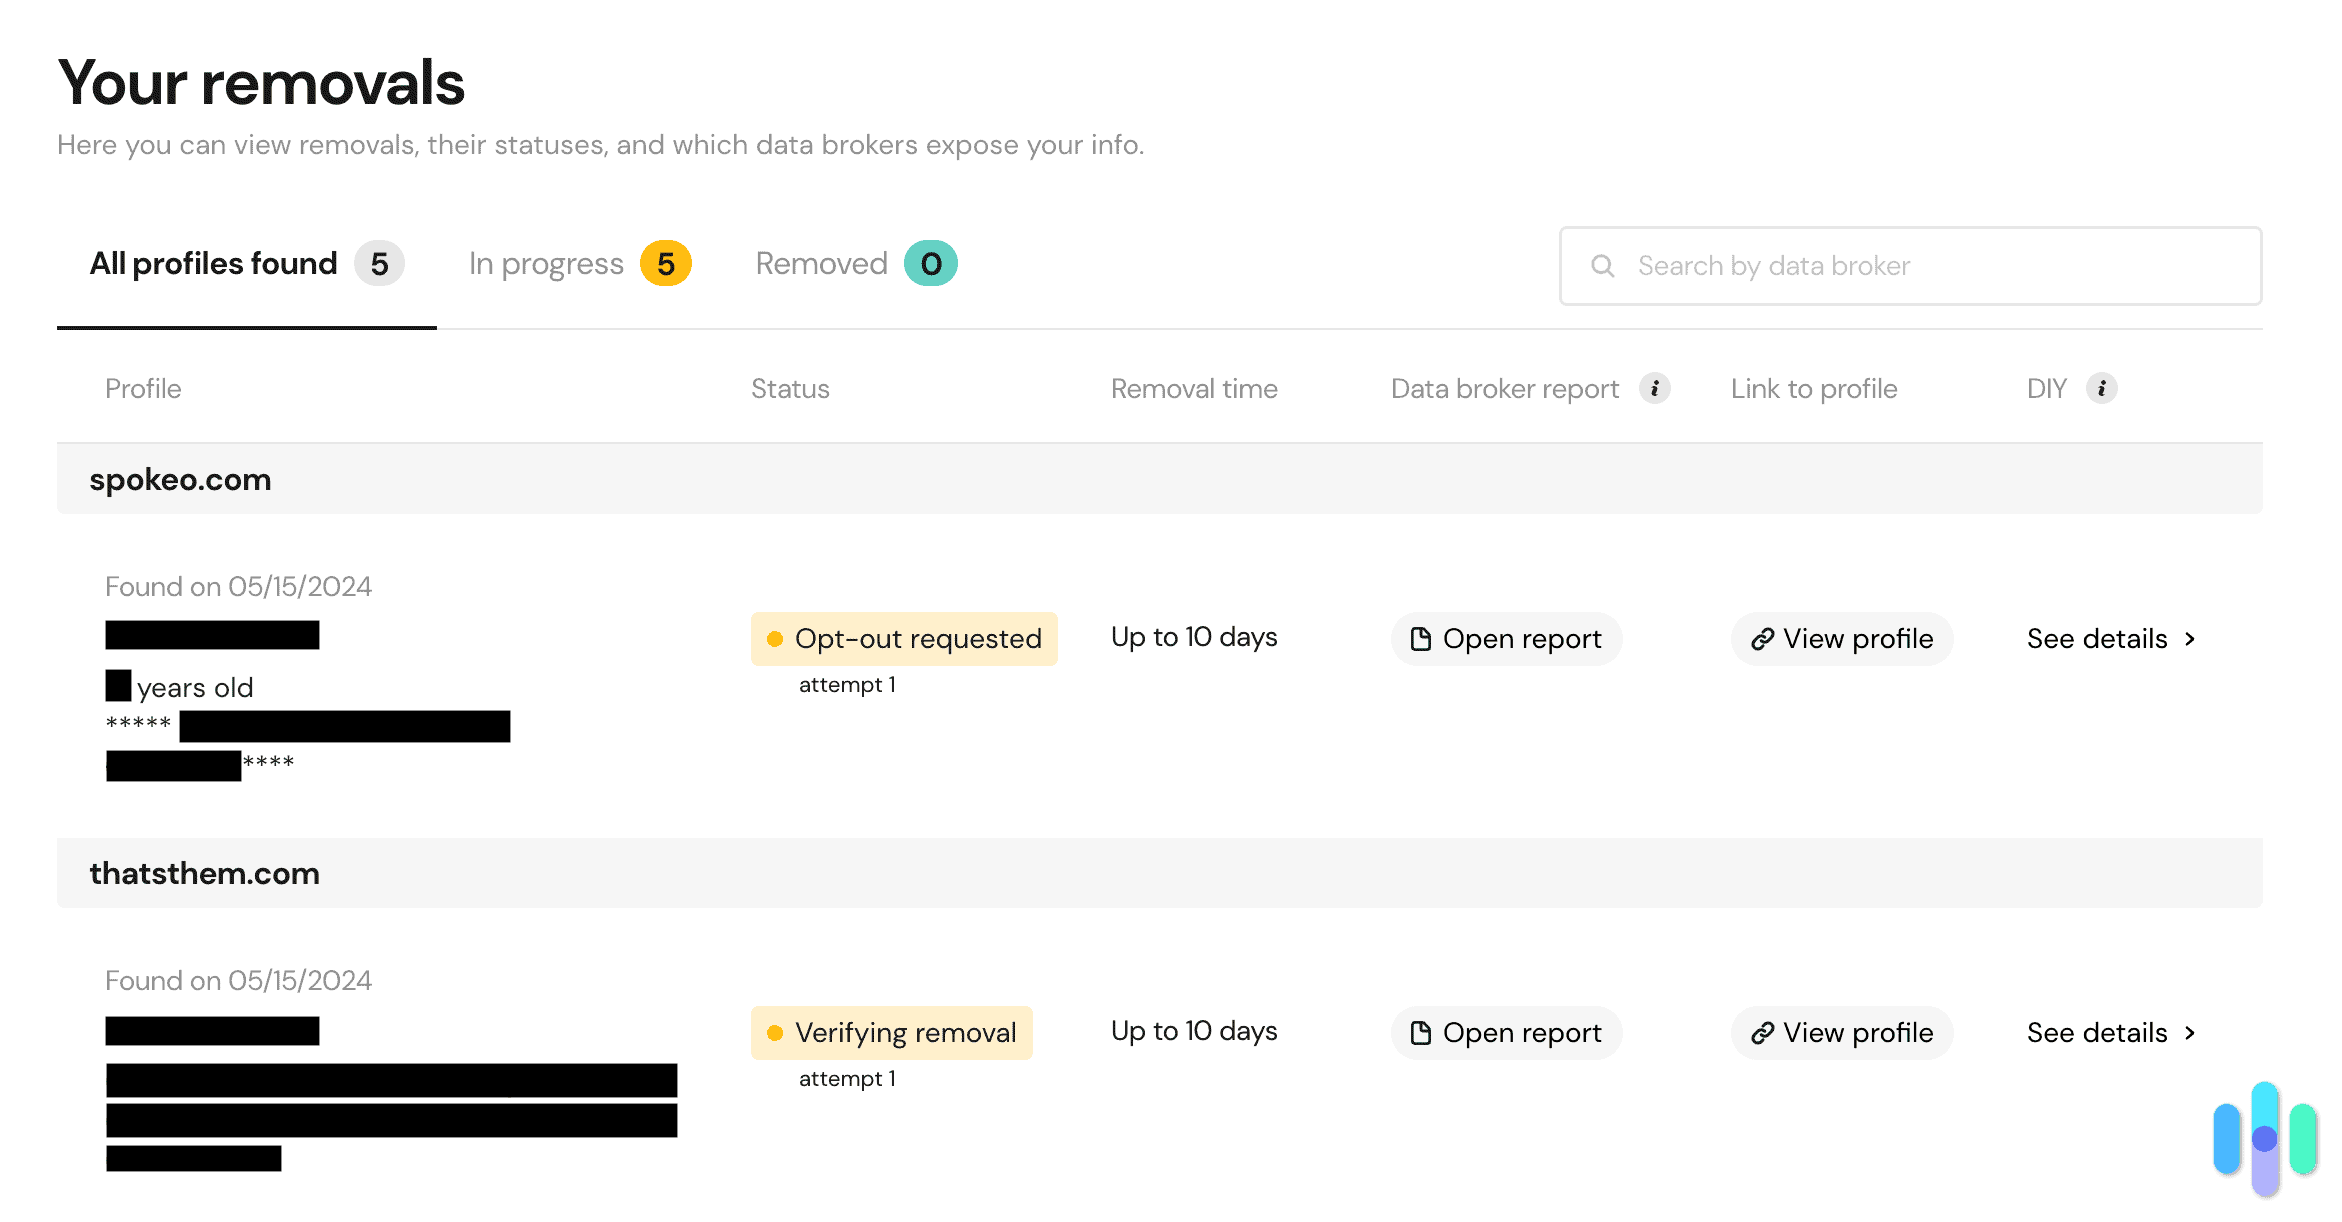Click the In progress count badge 5
Image resolution: width=2342 pixels, height=1222 pixels.
tap(666, 264)
